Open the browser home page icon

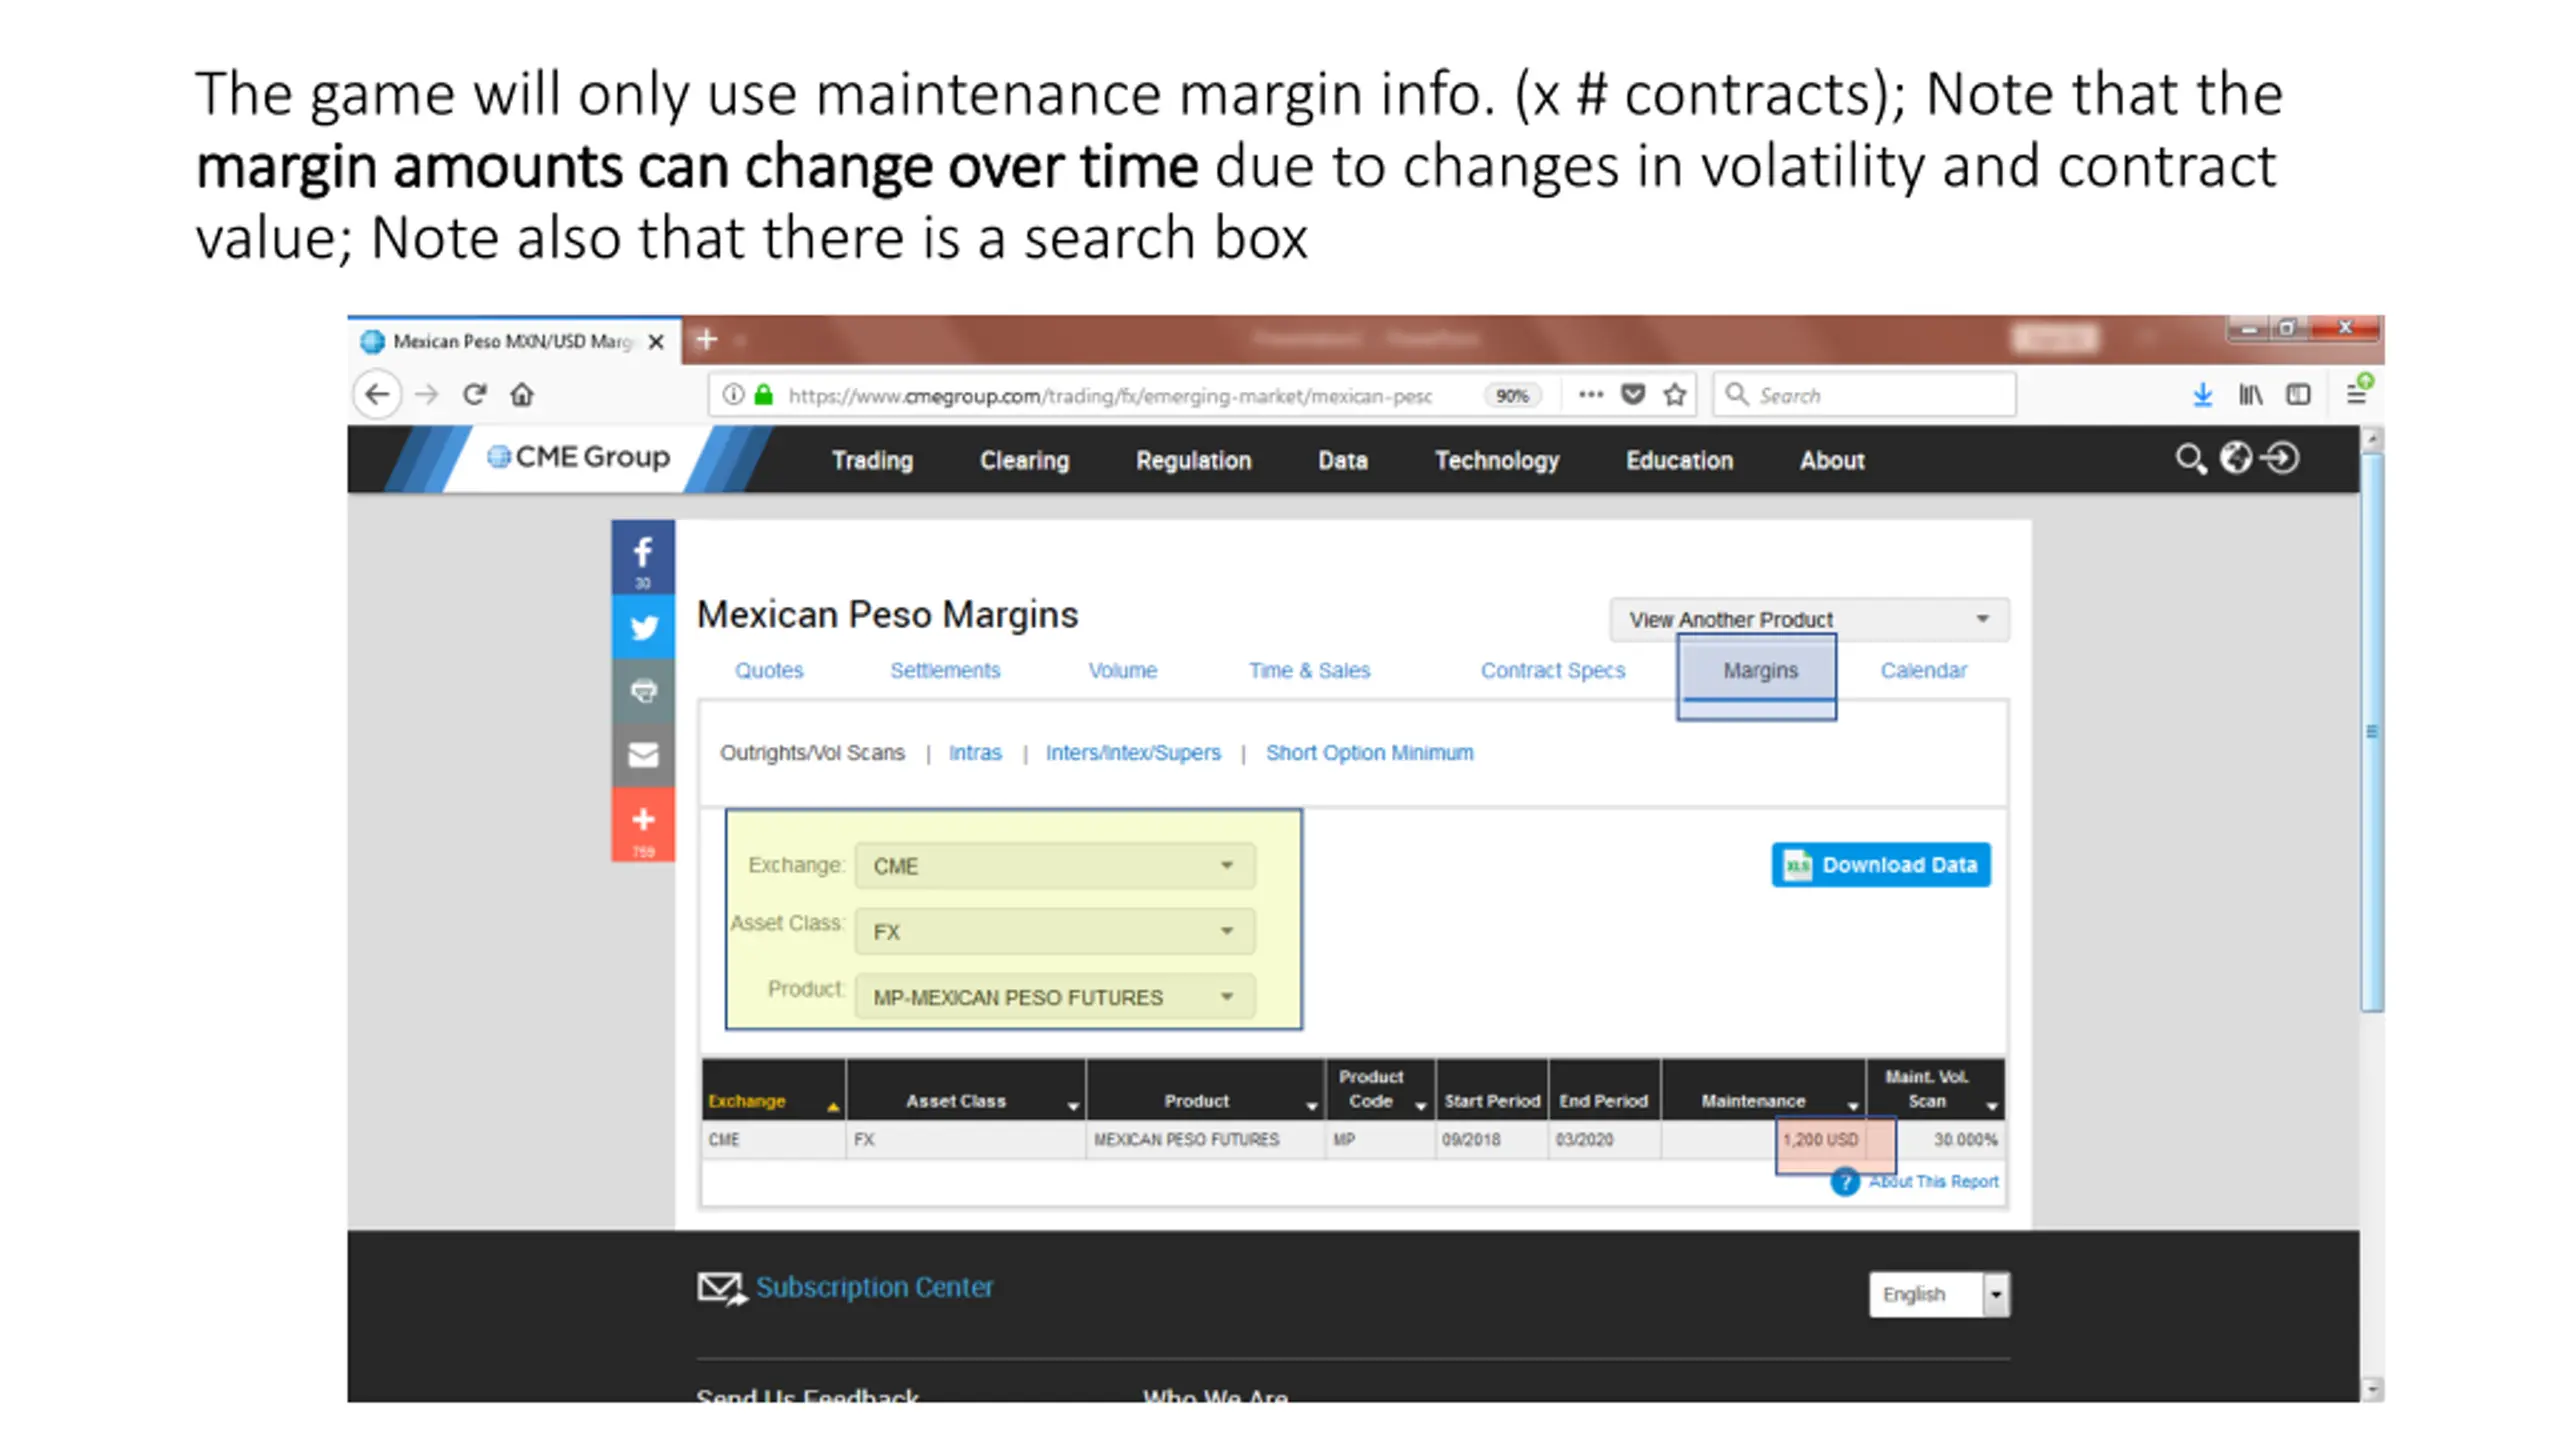521,394
